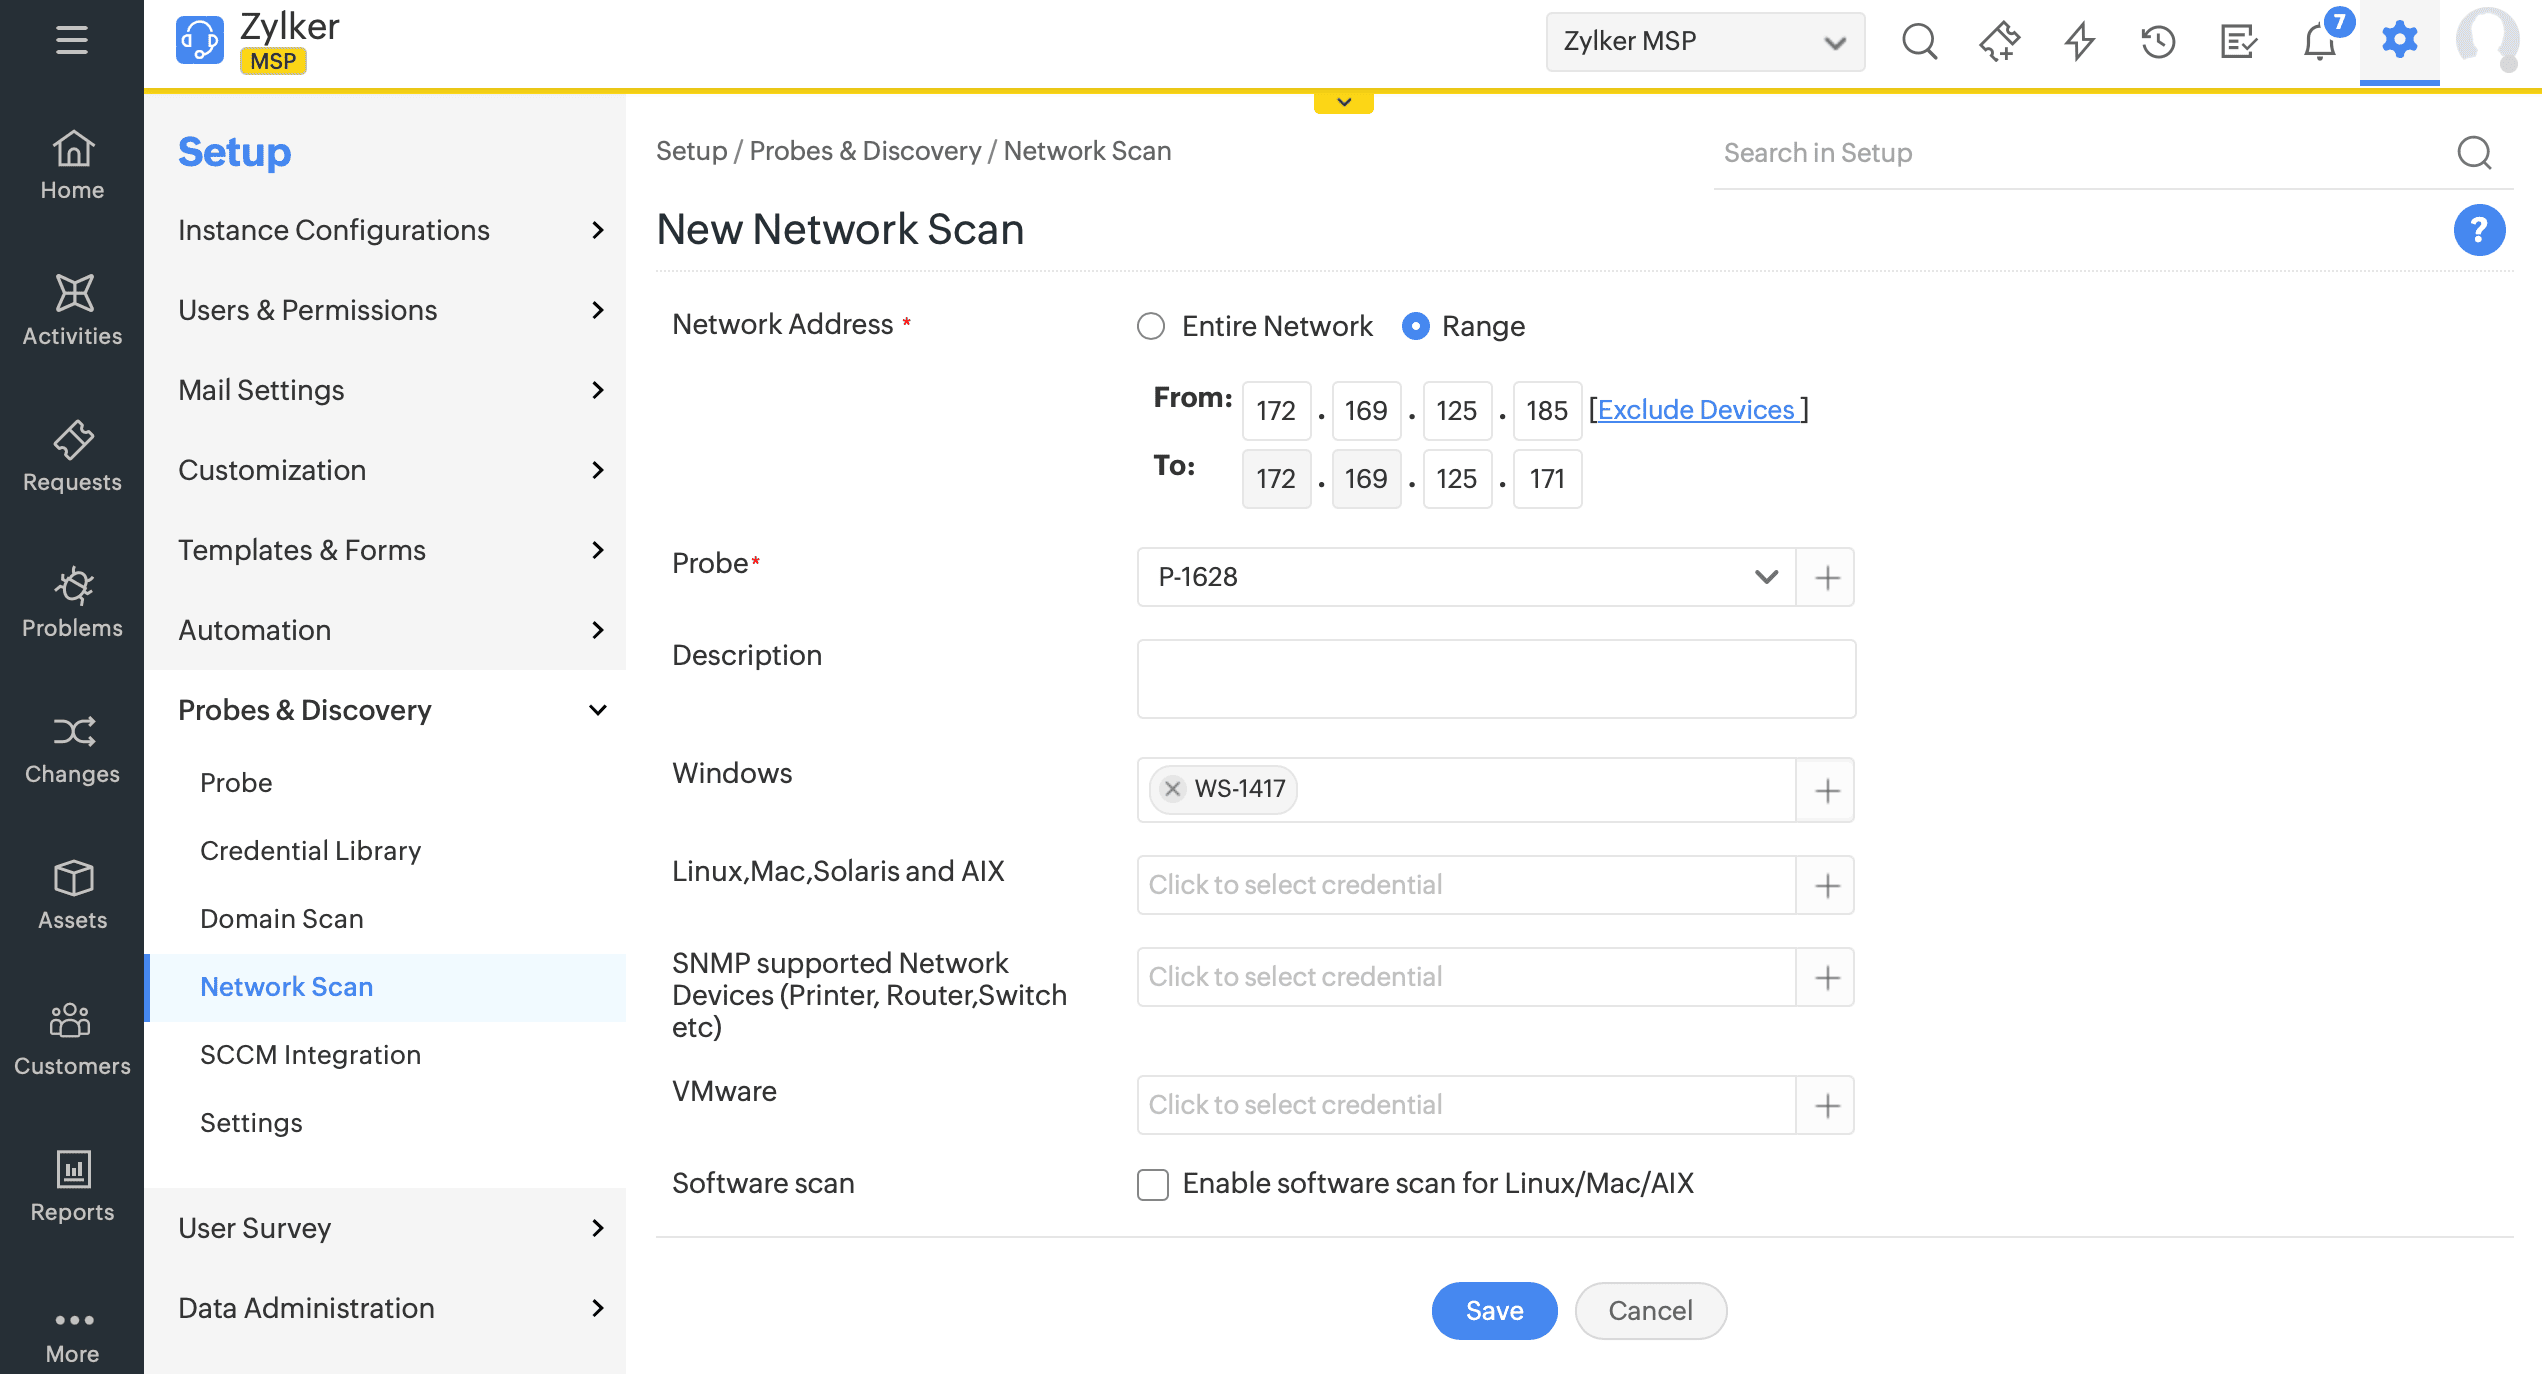Open the Assets module in sidebar

(72, 894)
